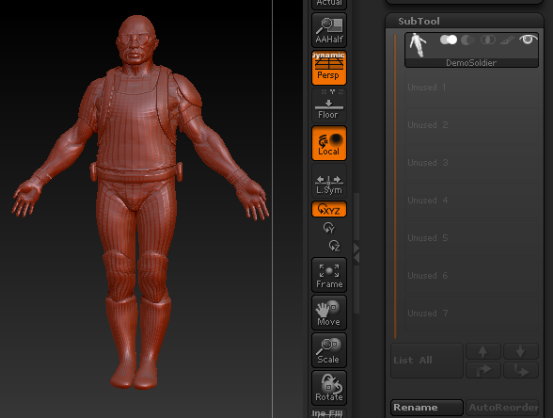
Task: Select next subtool down arrow
Action: click(x=520, y=352)
